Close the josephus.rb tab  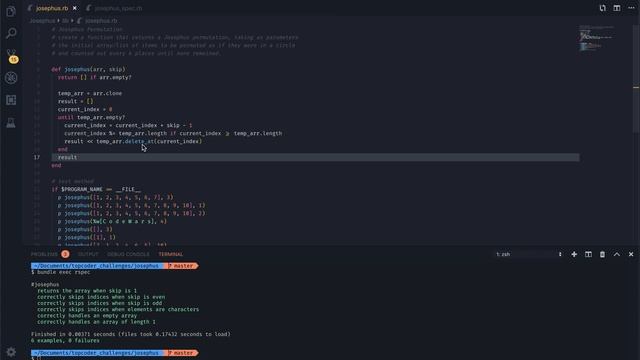(x=74, y=8)
